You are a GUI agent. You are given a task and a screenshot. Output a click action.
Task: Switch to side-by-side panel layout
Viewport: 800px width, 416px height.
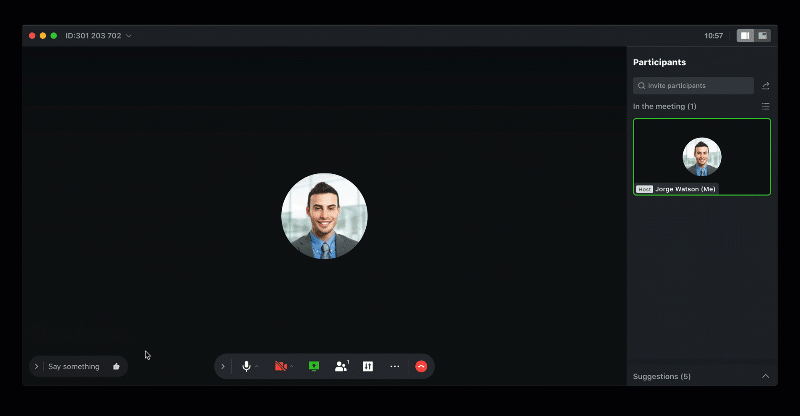coord(745,36)
